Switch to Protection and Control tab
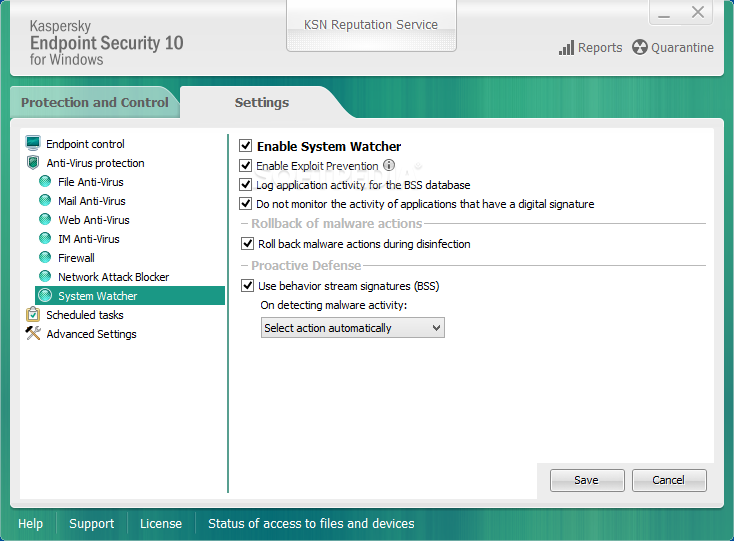This screenshot has width=734, height=541. coord(95,102)
